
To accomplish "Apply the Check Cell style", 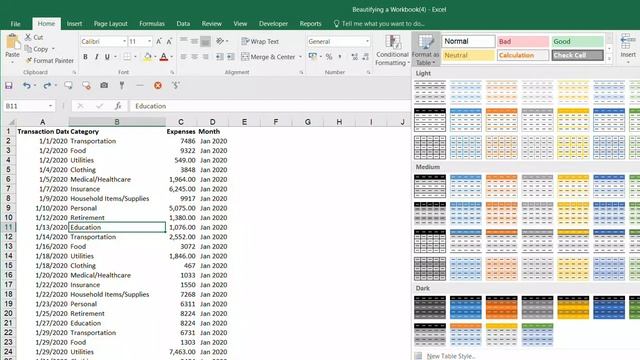I will coord(578,55).
